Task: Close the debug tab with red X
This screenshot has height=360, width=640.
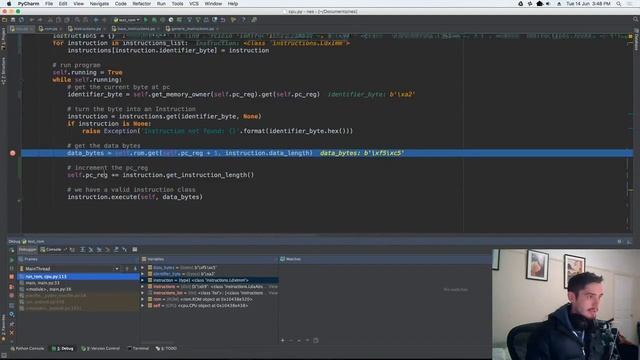Action: pos(12,333)
